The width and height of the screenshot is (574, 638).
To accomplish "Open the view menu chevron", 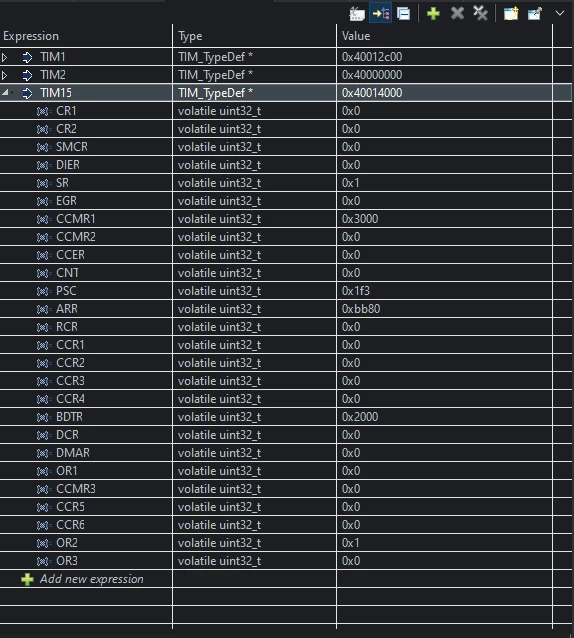I will 560,13.
